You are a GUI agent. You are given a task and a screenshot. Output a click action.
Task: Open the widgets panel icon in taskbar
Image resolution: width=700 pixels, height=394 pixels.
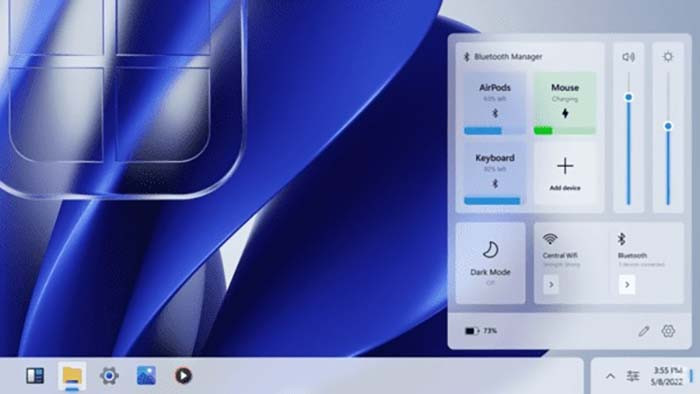[35, 376]
